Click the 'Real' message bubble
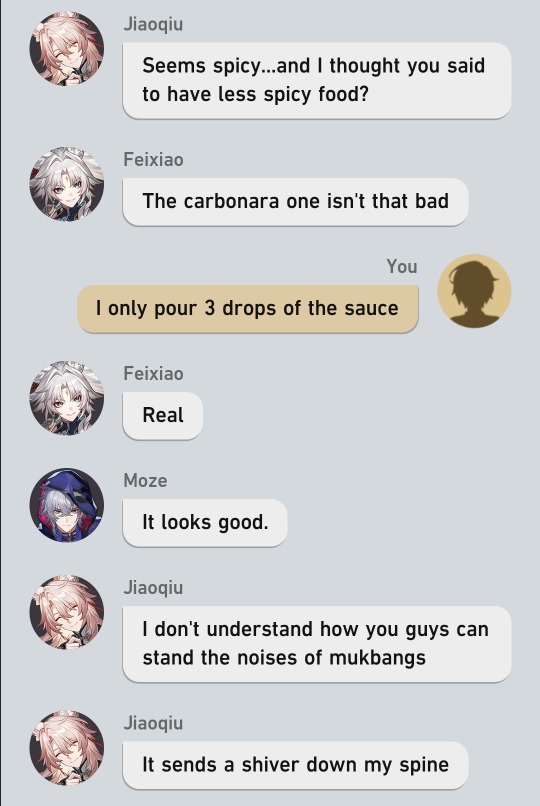This screenshot has width=540, height=806. [x=162, y=415]
